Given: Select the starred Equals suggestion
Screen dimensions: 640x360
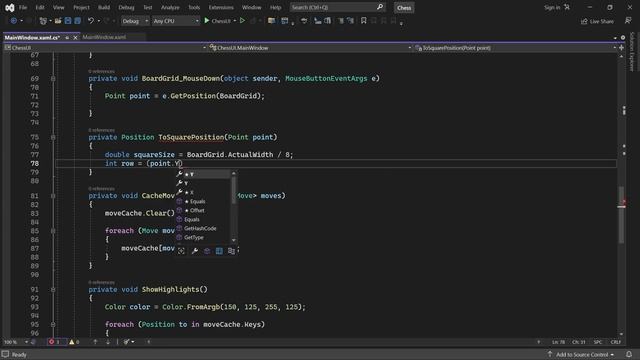Looking at the screenshot, I should [x=203, y=201].
